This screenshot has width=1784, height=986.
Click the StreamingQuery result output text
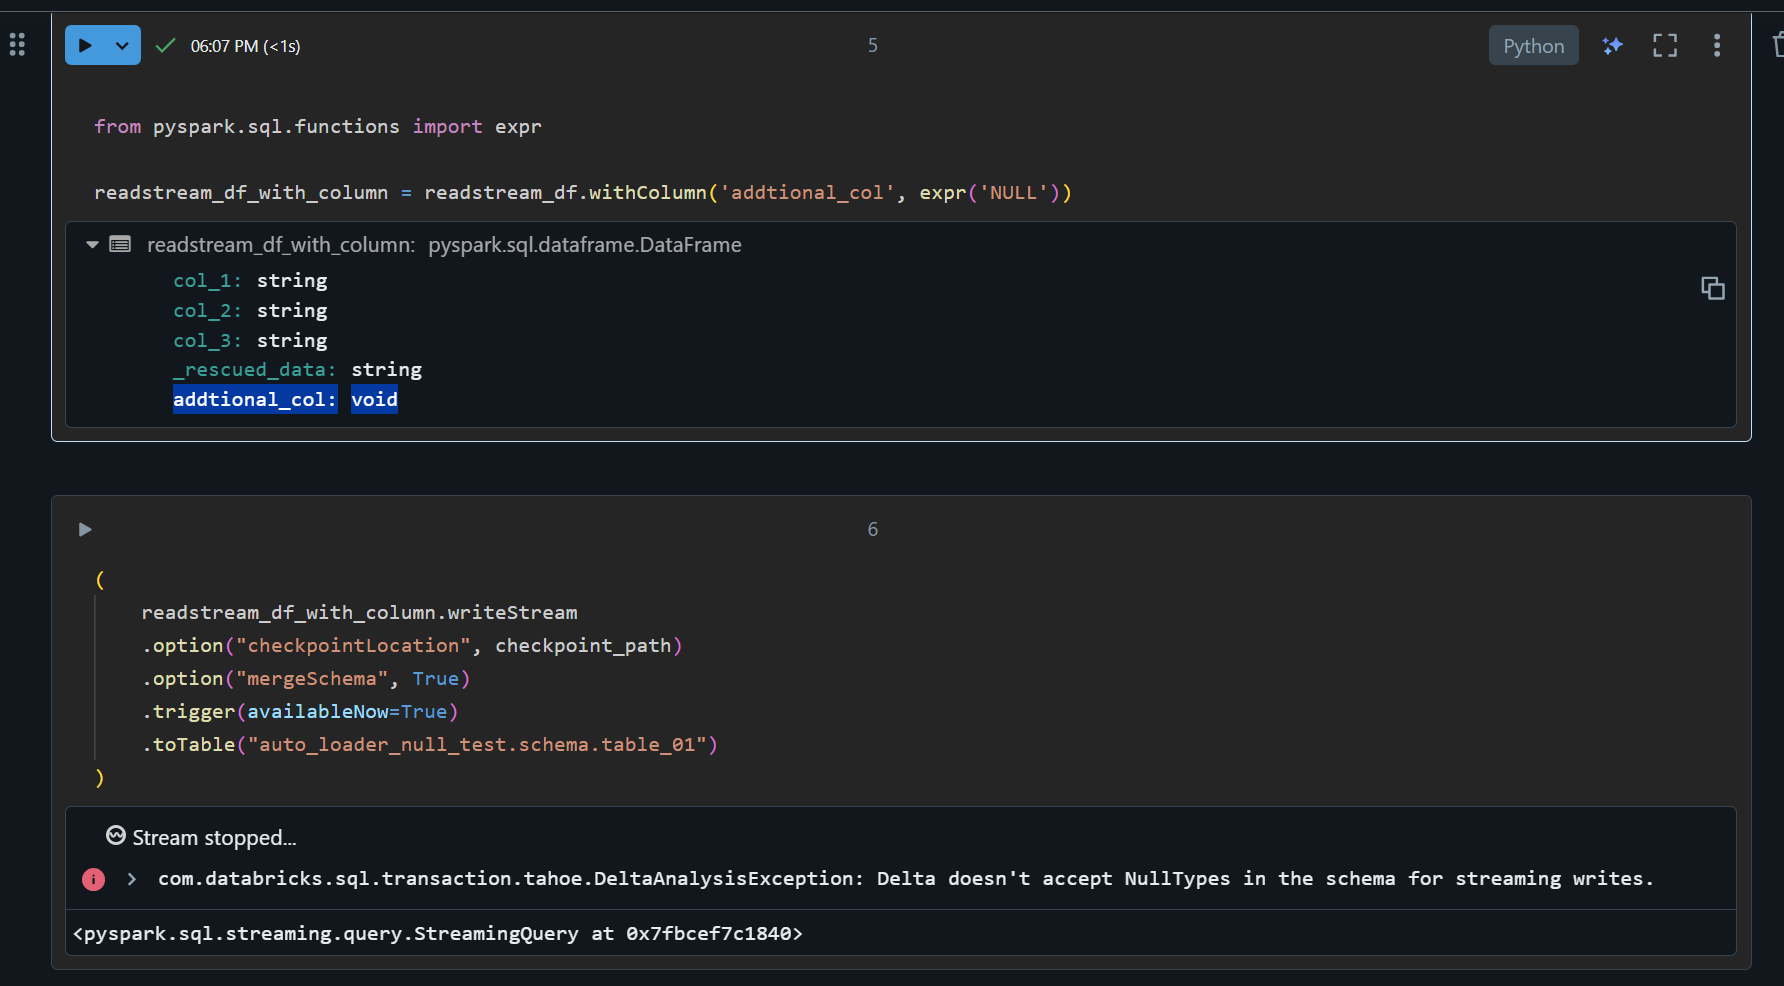point(438,934)
